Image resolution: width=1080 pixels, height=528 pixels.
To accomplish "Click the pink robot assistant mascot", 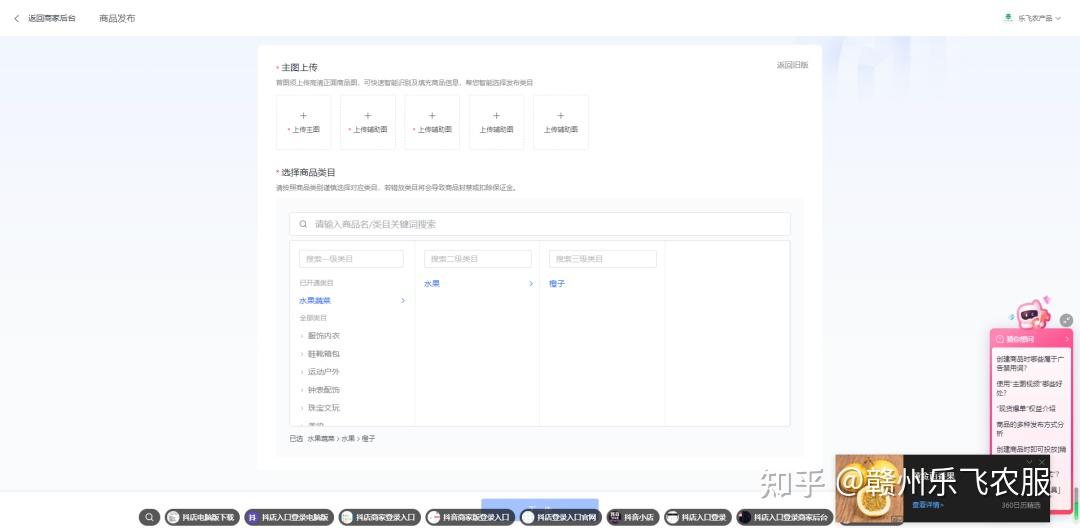I will tap(1033, 313).
